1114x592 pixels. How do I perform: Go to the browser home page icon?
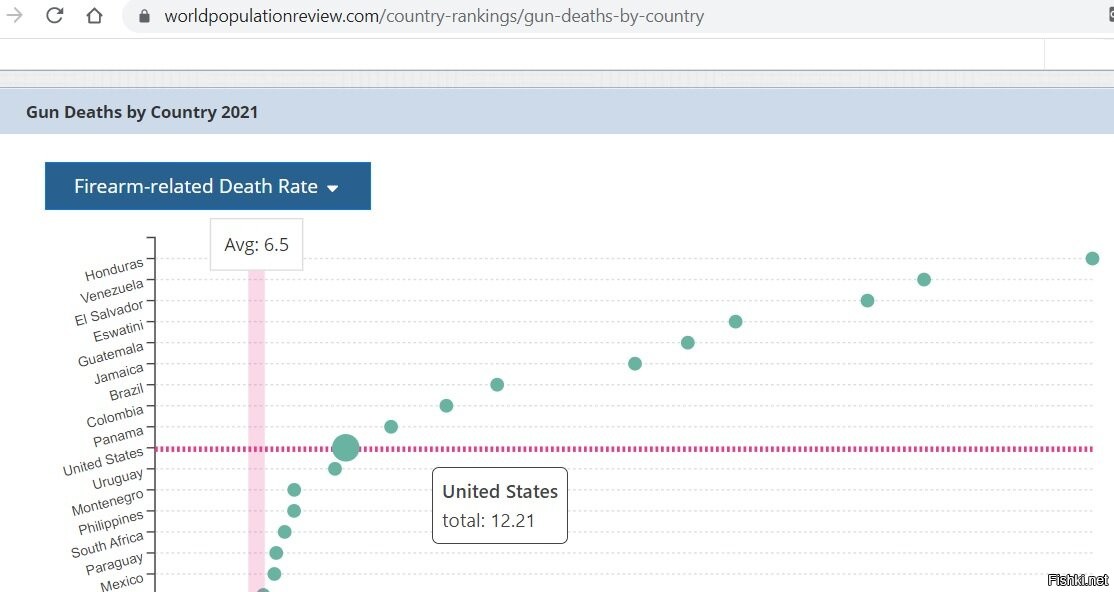94,16
